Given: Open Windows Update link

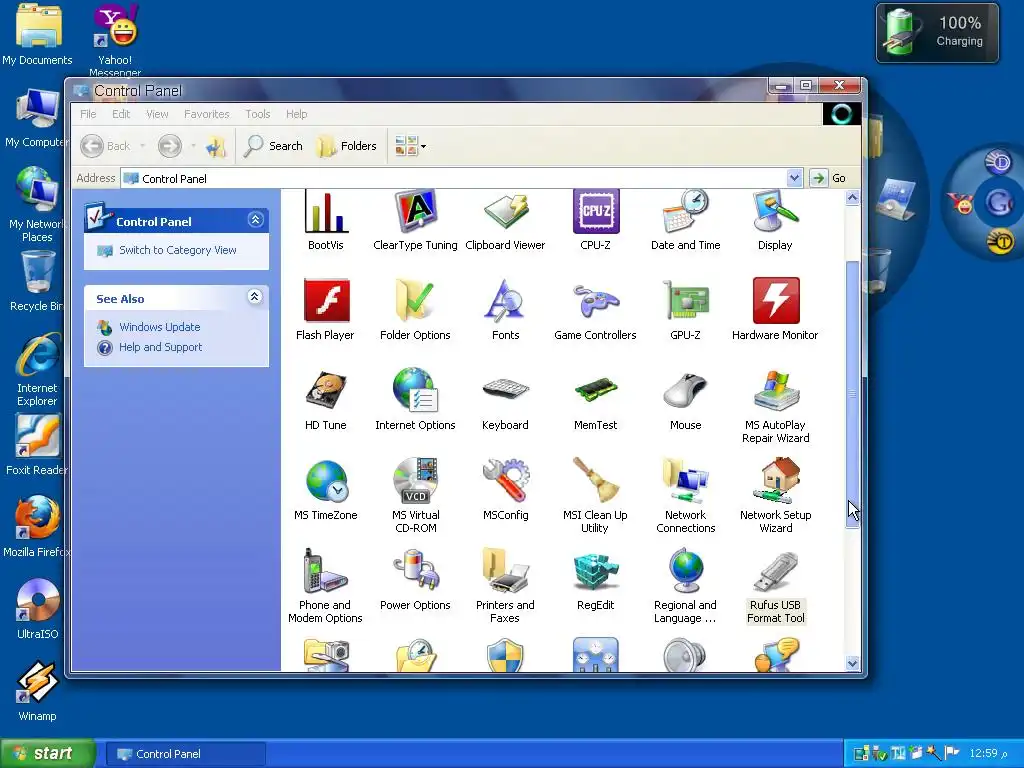Looking at the screenshot, I should 159,327.
